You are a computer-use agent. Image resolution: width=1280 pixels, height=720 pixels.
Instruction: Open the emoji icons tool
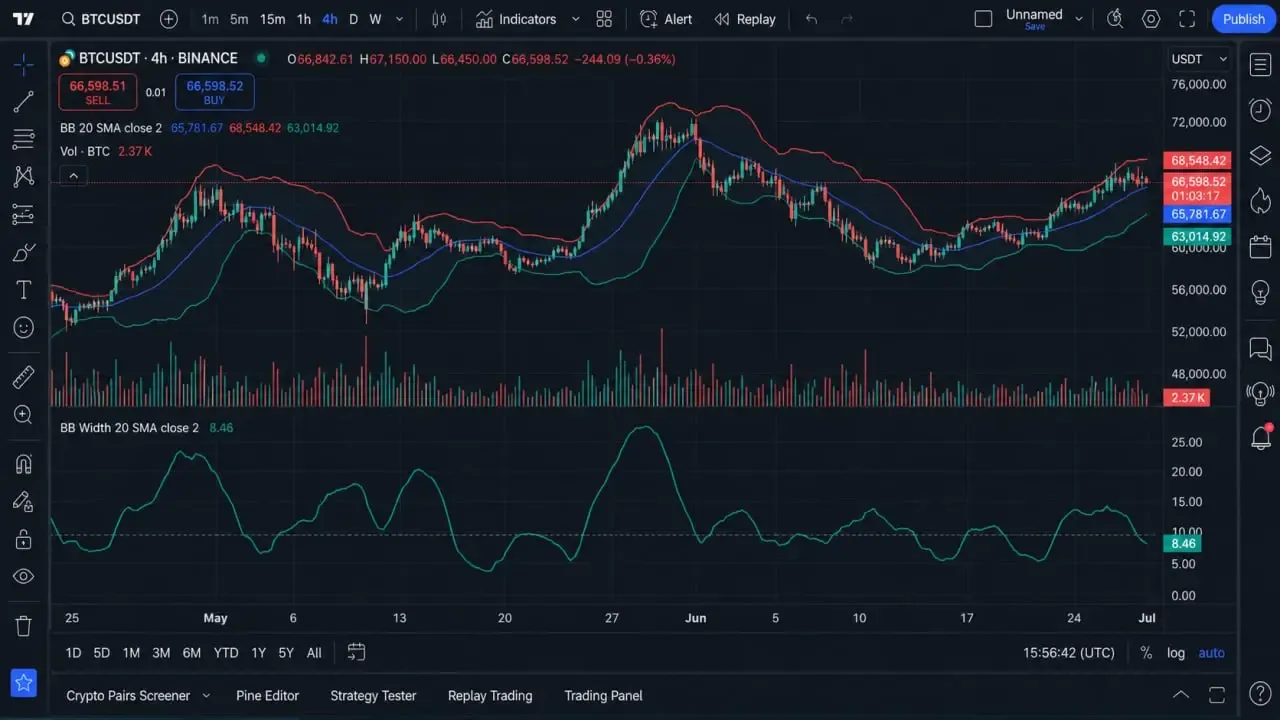[24, 327]
